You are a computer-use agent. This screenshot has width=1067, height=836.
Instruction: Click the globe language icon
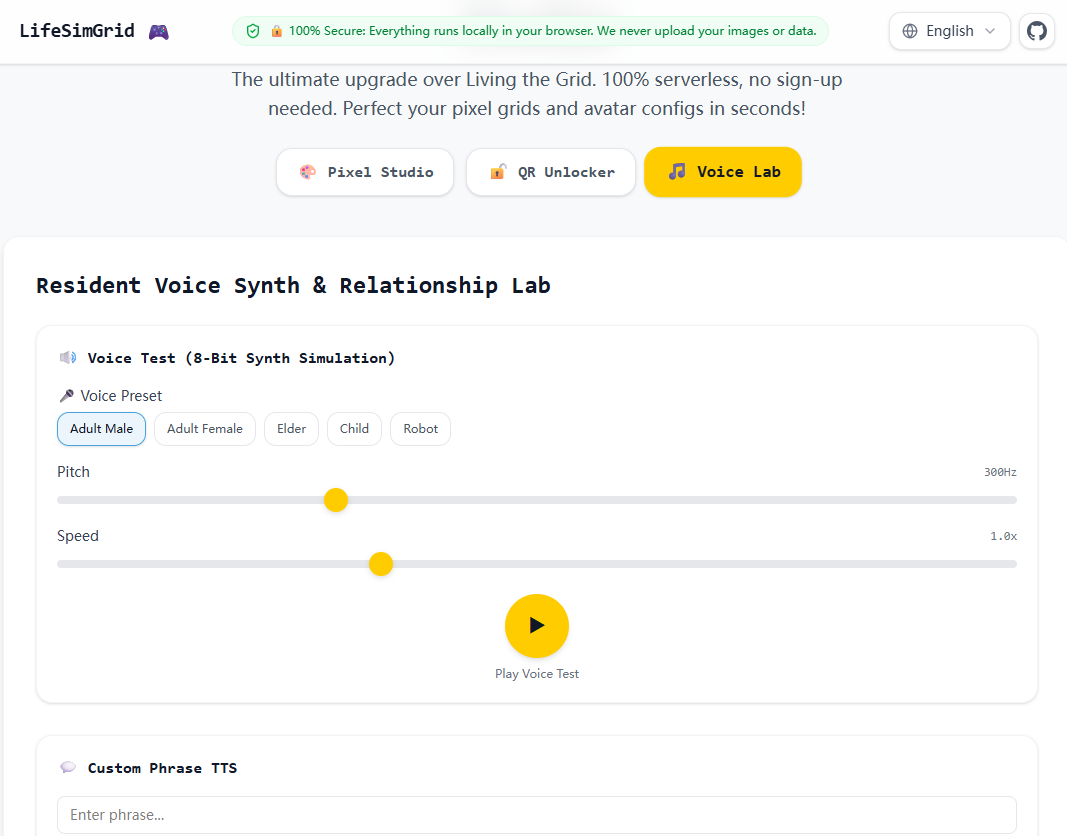coord(910,31)
